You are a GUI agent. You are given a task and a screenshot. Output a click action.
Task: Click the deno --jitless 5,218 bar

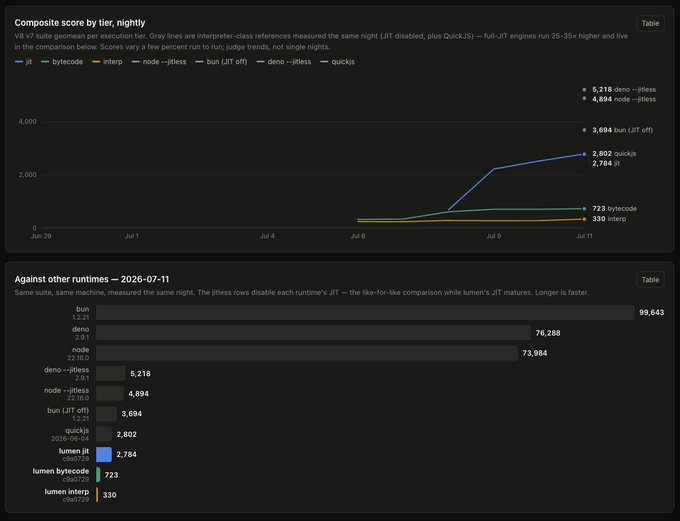[x=111, y=374]
